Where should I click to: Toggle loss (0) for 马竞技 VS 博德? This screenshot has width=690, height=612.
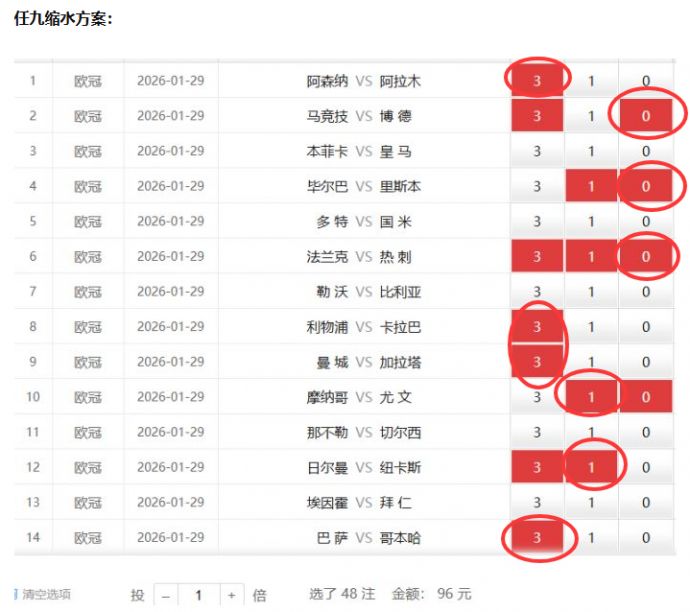(x=646, y=117)
